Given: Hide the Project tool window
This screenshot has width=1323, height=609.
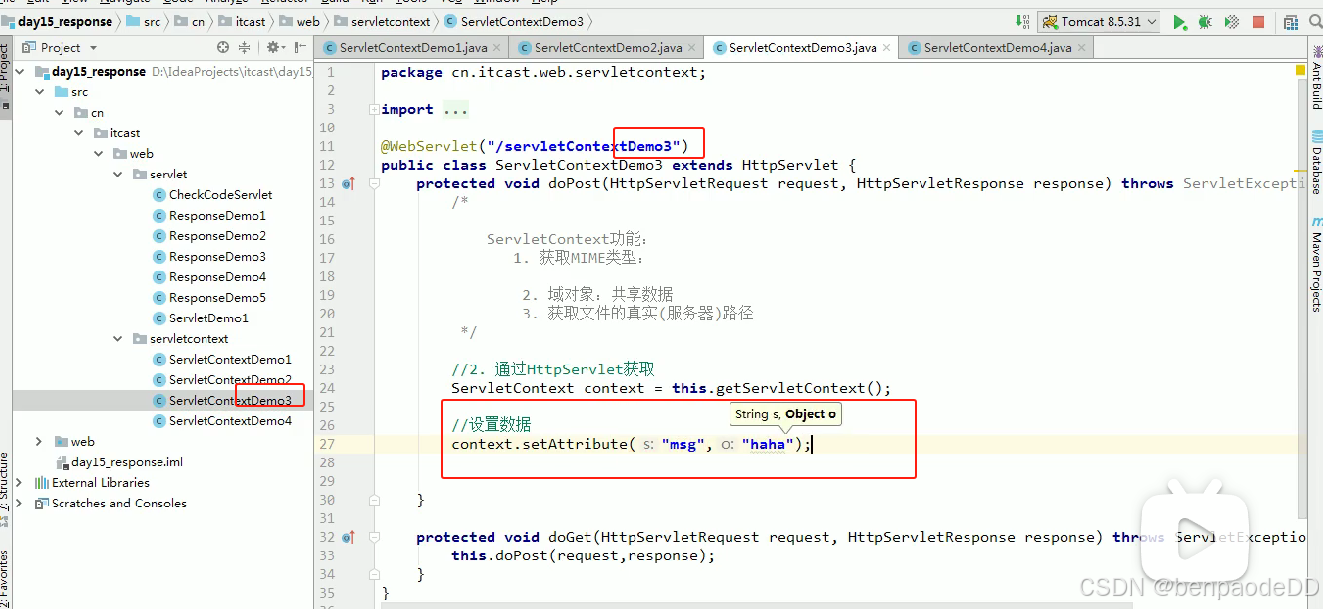Looking at the screenshot, I should [x=300, y=47].
